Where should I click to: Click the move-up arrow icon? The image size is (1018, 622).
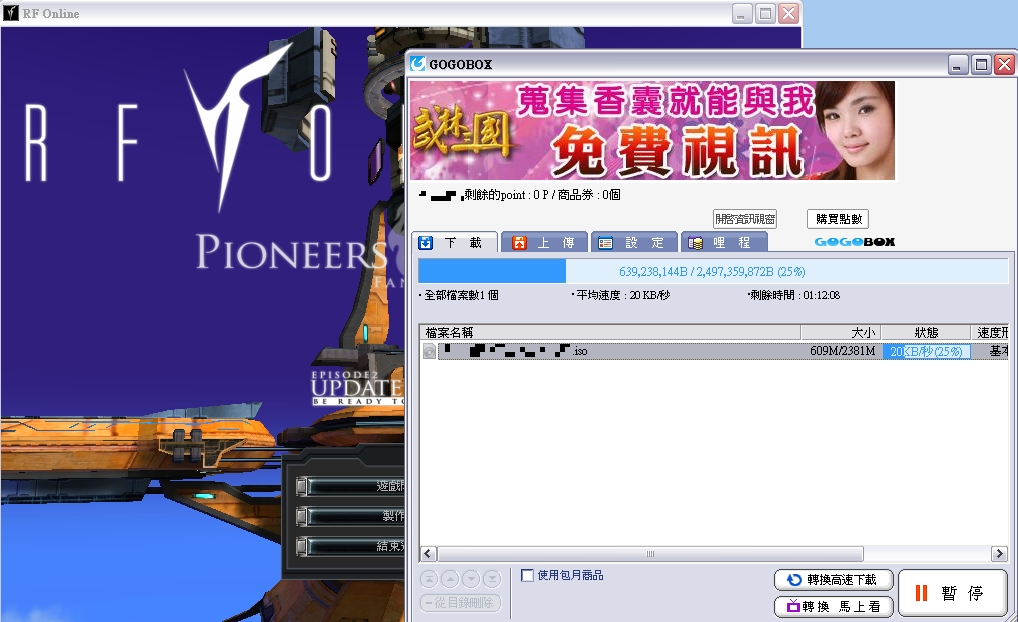click(450, 578)
